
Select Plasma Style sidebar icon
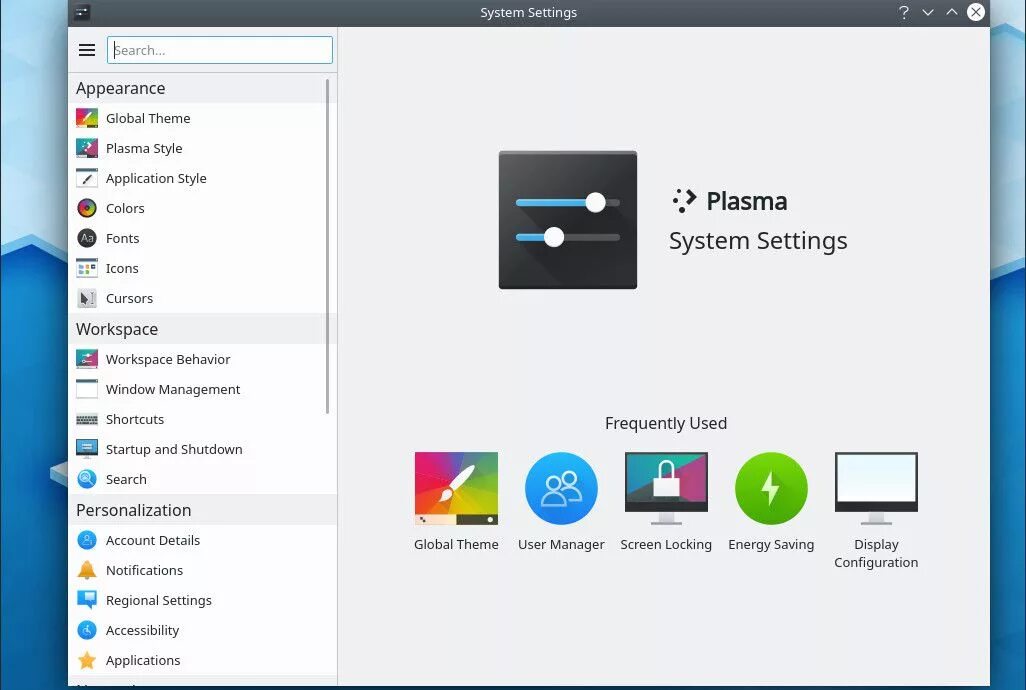(87, 148)
